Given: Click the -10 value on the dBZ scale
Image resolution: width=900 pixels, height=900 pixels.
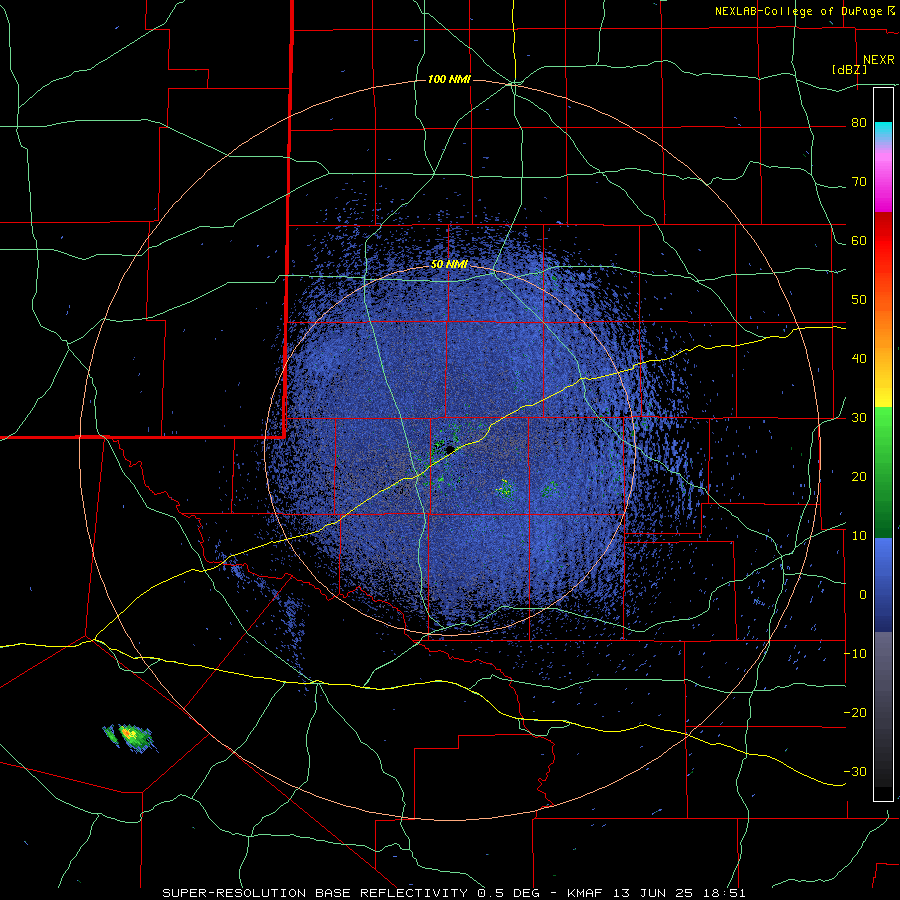Looking at the screenshot, I should pyautogui.click(x=856, y=654).
